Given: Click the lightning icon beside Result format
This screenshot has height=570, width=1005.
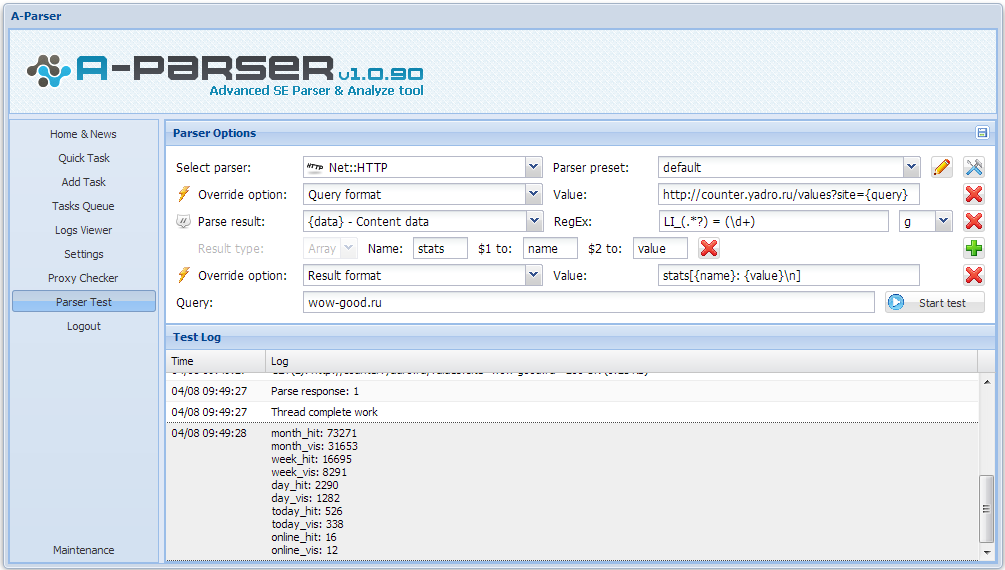Looking at the screenshot, I should 184,274.
